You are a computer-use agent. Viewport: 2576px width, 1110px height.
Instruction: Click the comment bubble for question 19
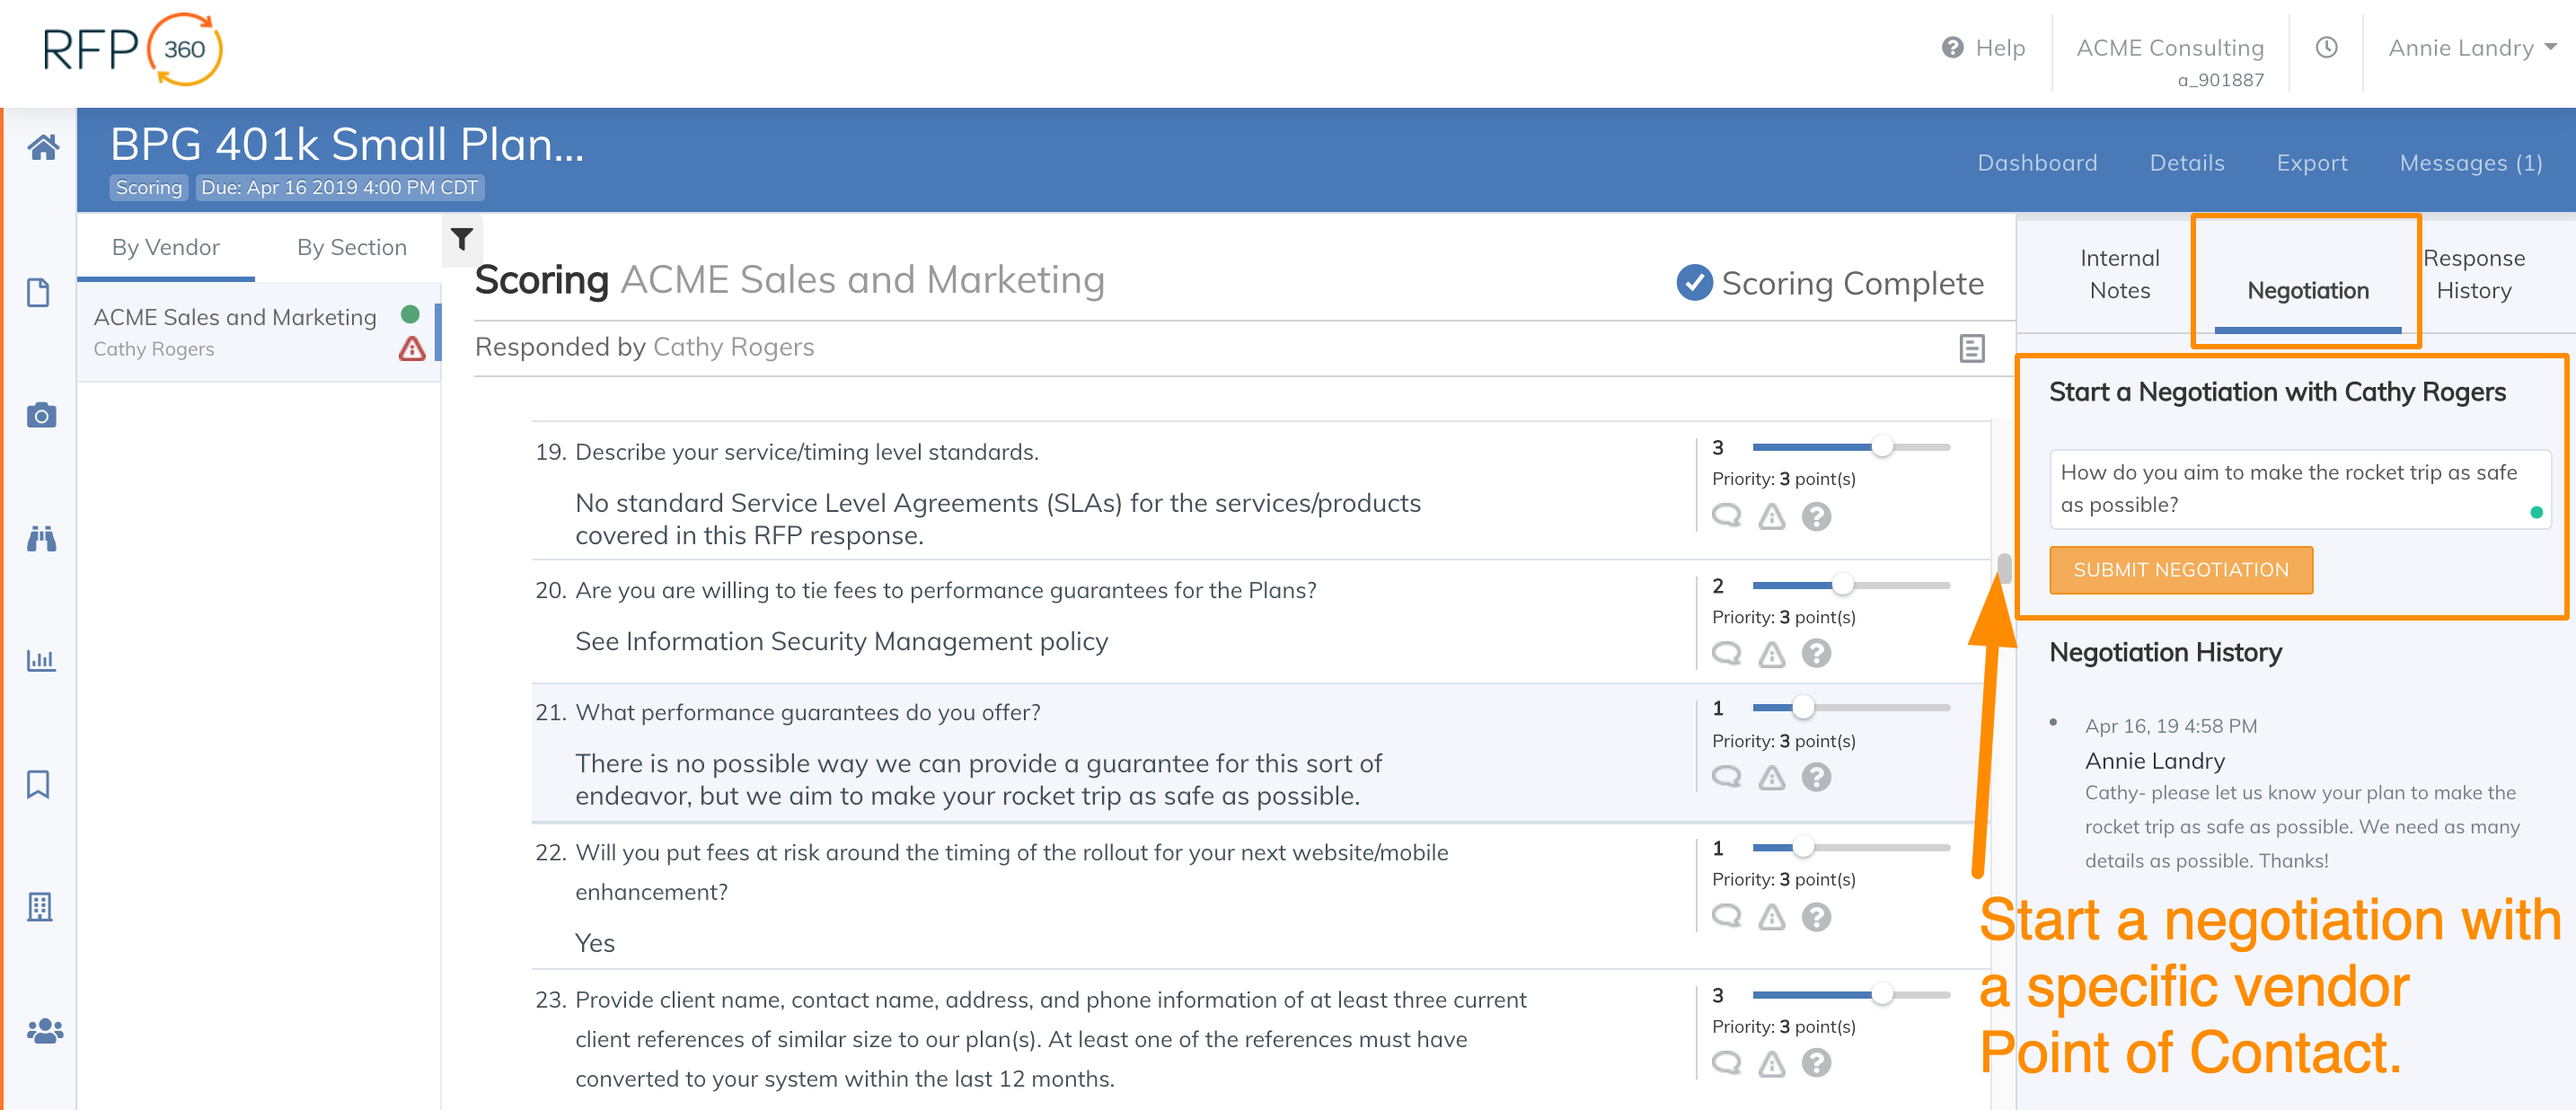[1726, 516]
